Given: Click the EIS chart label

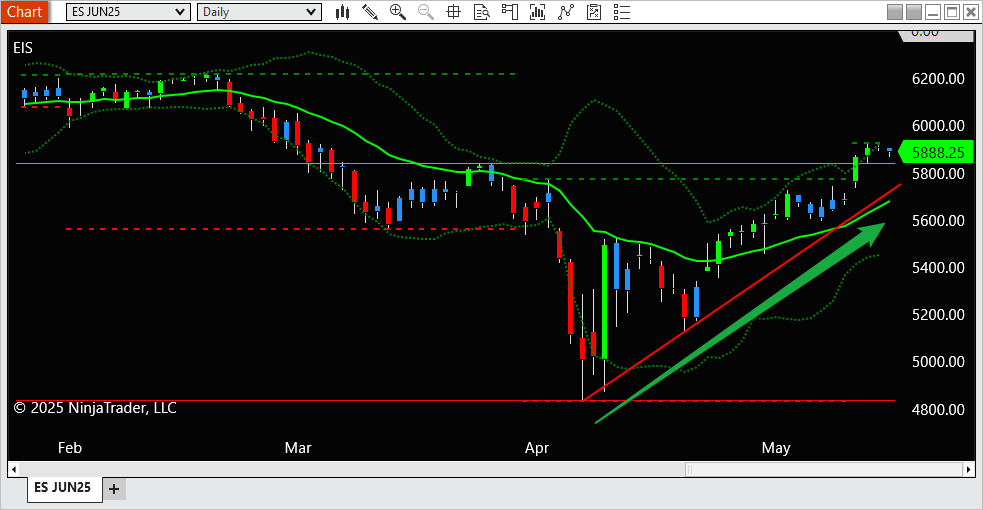Looking at the screenshot, I should click(x=23, y=48).
